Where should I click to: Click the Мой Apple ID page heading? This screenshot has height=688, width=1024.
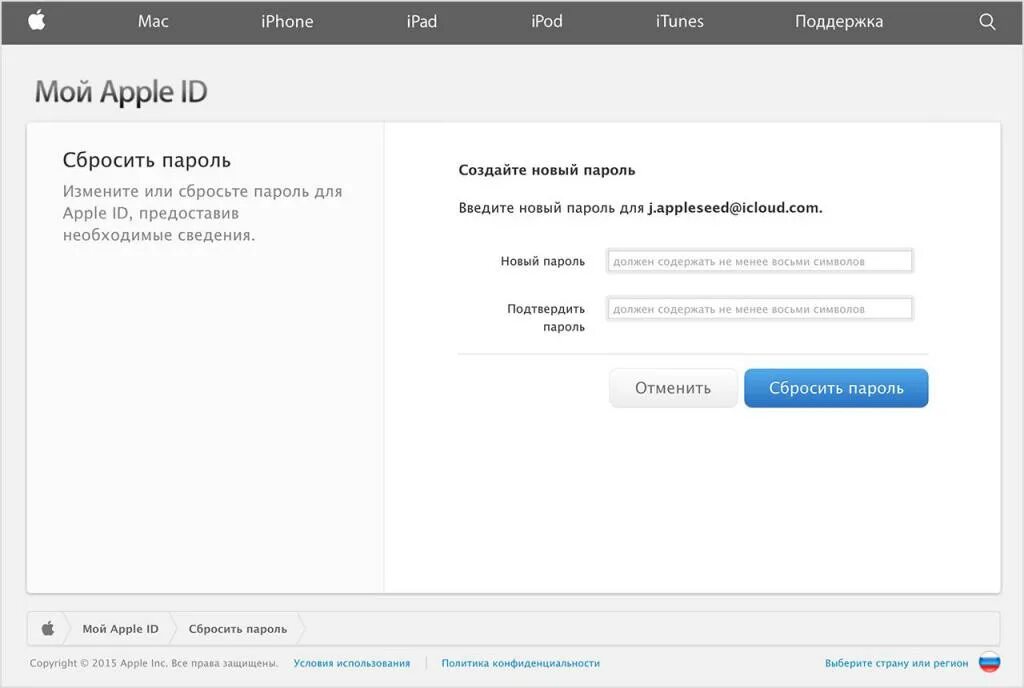click(x=121, y=92)
